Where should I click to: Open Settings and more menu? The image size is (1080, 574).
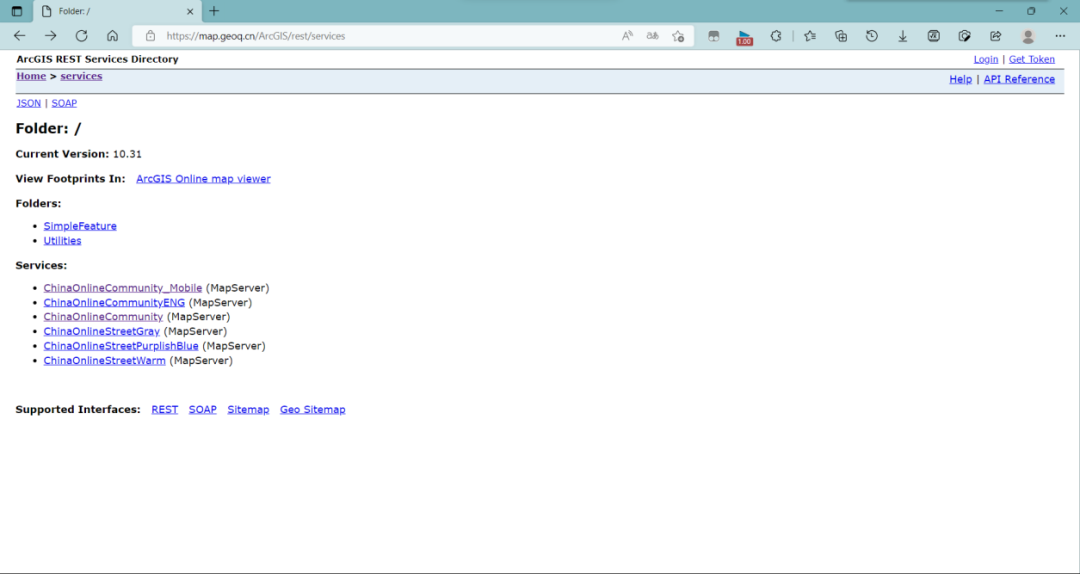[x=1060, y=36]
